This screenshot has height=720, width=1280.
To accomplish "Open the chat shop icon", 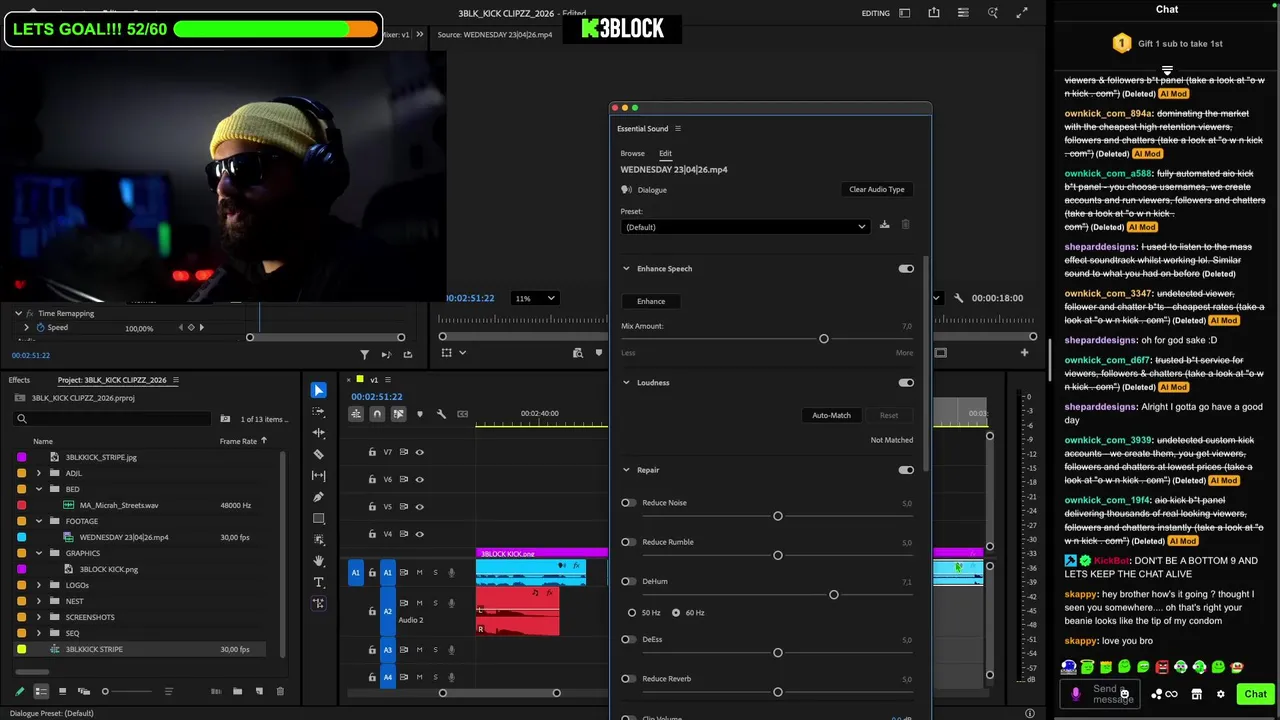I will coord(1196,694).
